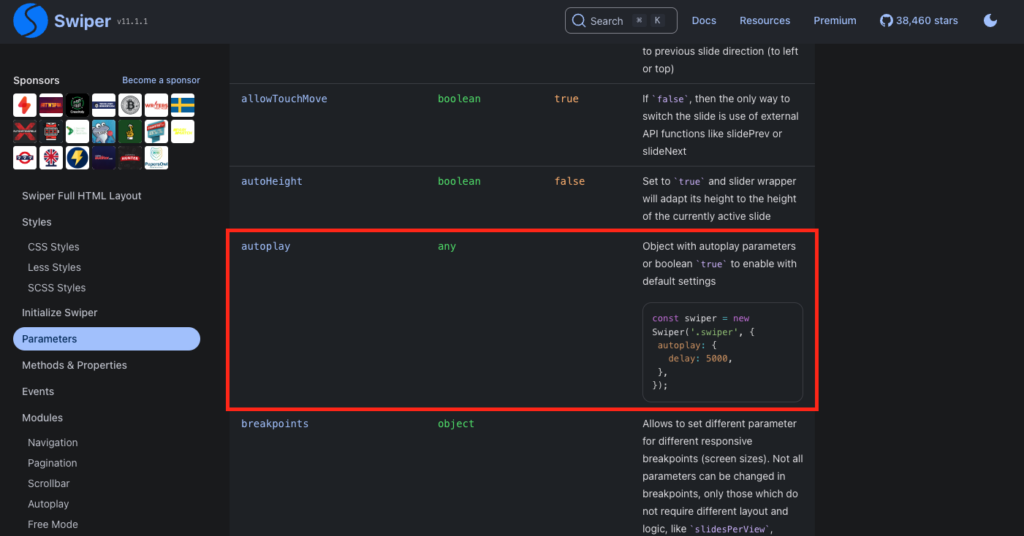1024x536 pixels.
Task: Open the Docs menu
Action: (703, 21)
